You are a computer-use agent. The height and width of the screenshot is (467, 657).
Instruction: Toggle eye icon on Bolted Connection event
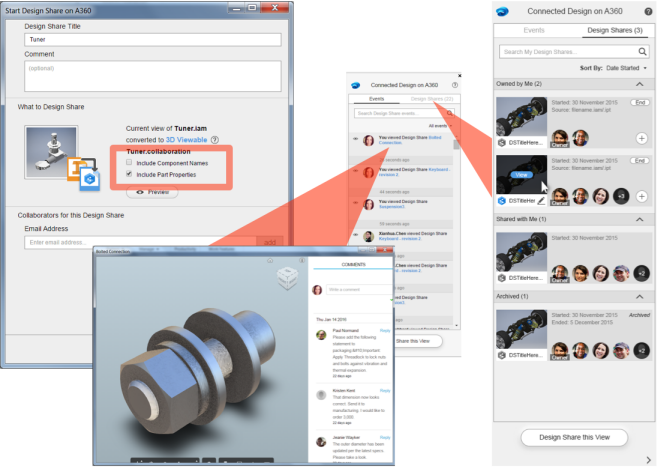[x=355, y=139]
